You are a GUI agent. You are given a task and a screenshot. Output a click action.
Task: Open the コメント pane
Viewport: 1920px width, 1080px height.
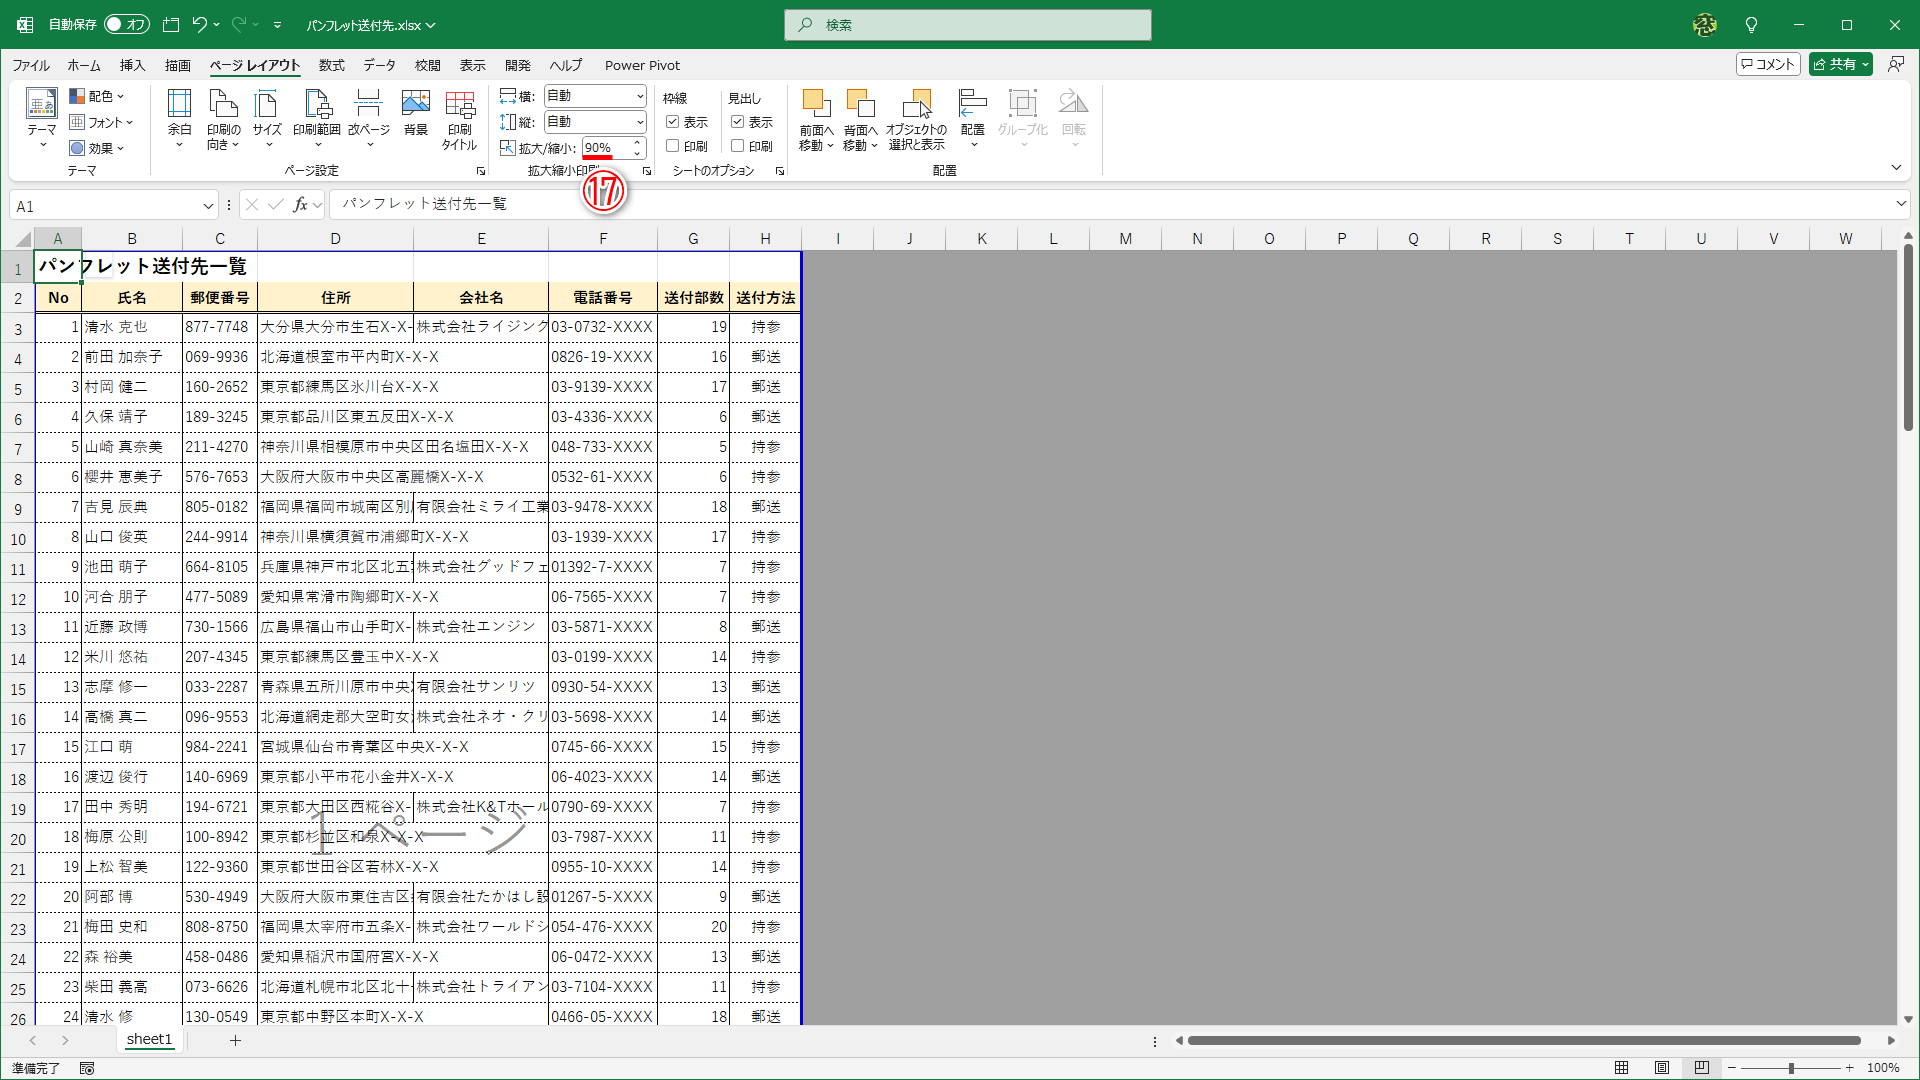pos(1766,63)
